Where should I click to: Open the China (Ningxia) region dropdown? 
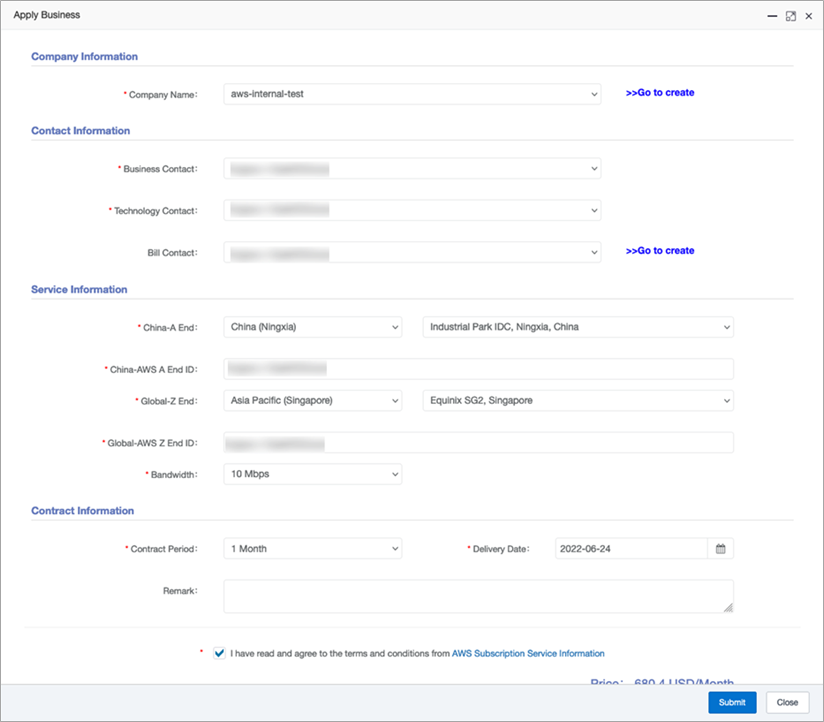pos(313,327)
